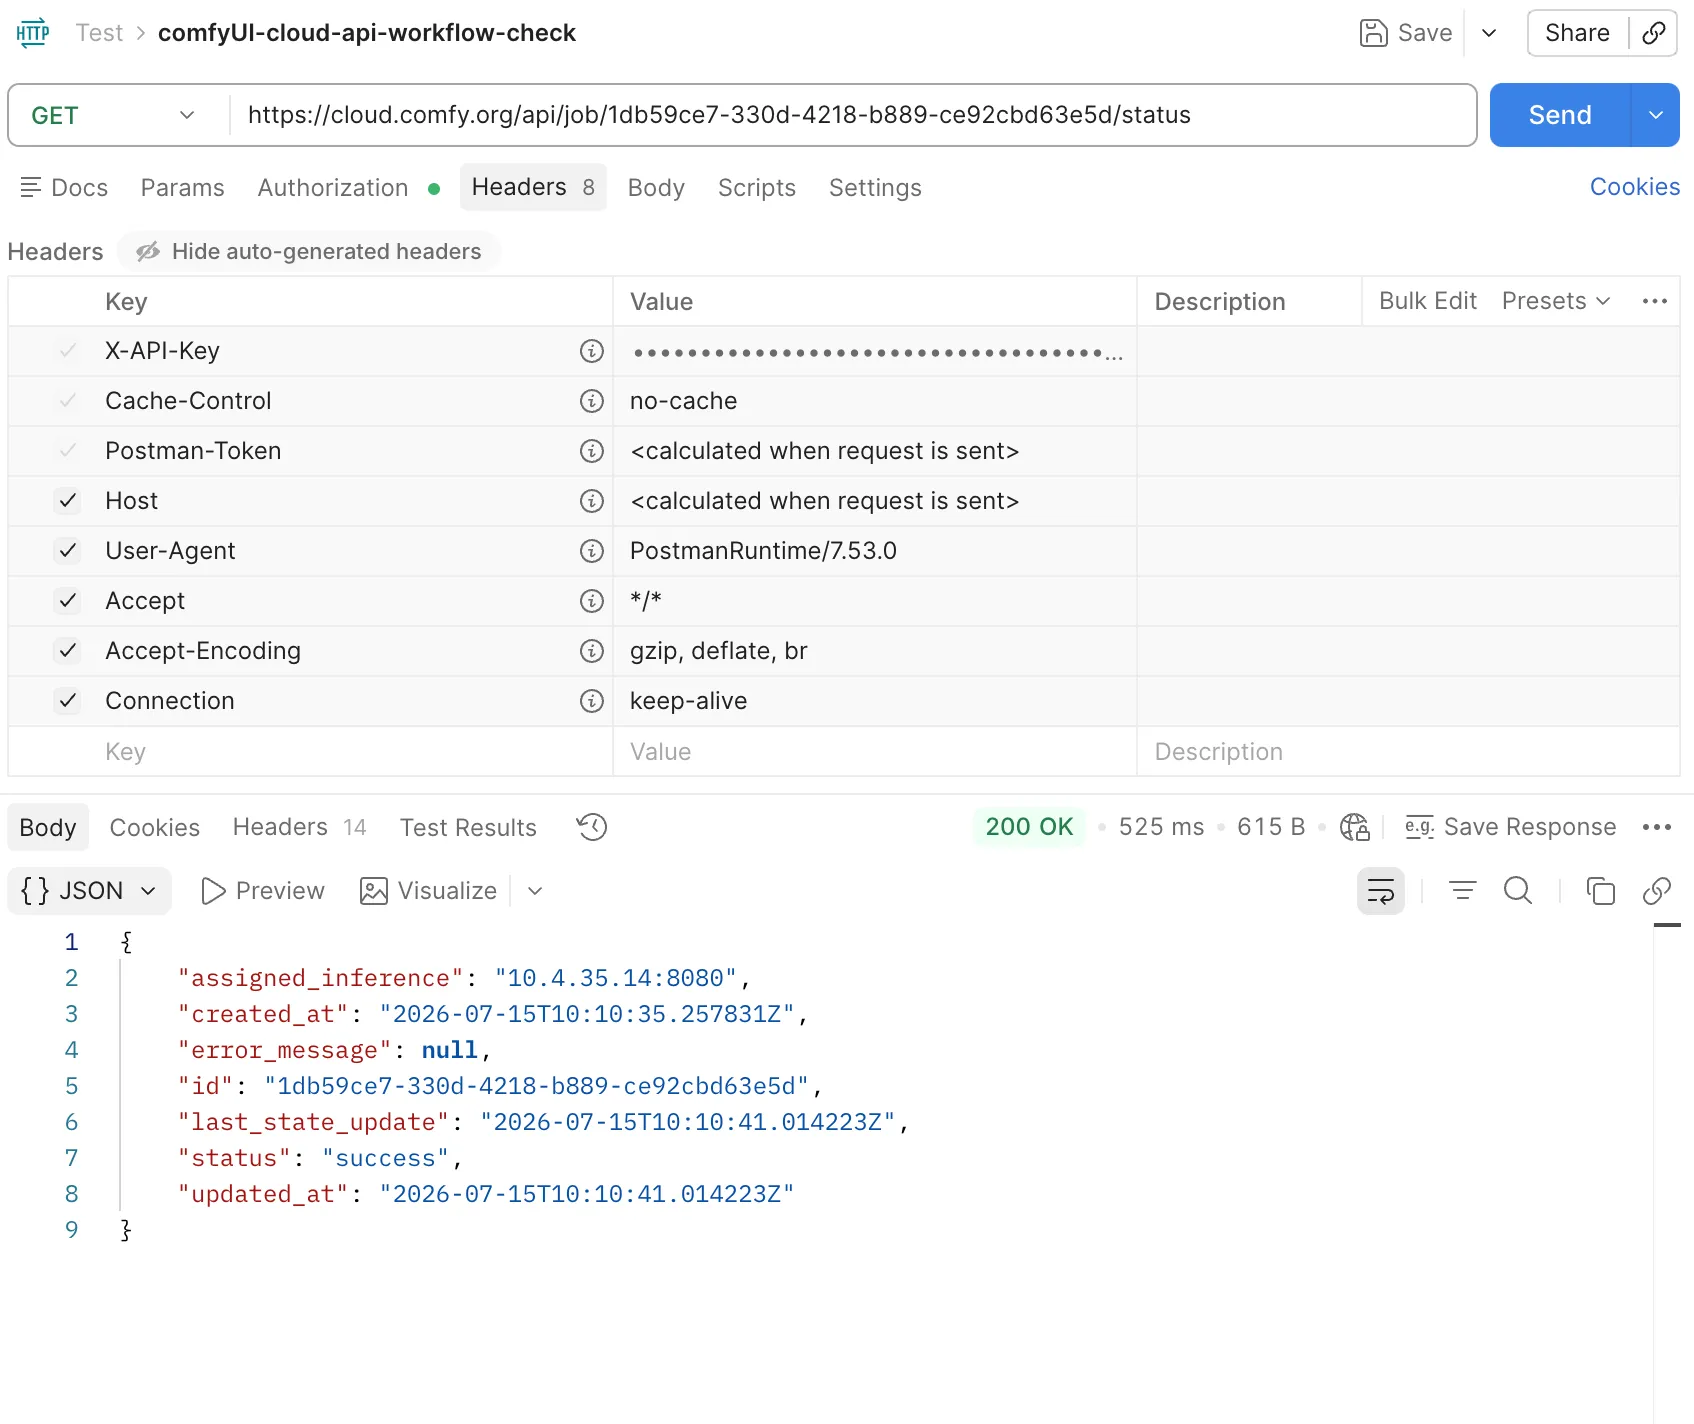Toggle the Postman-Token header checkbox
This screenshot has height=1424, width=1694.
pyautogui.click(x=68, y=451)
